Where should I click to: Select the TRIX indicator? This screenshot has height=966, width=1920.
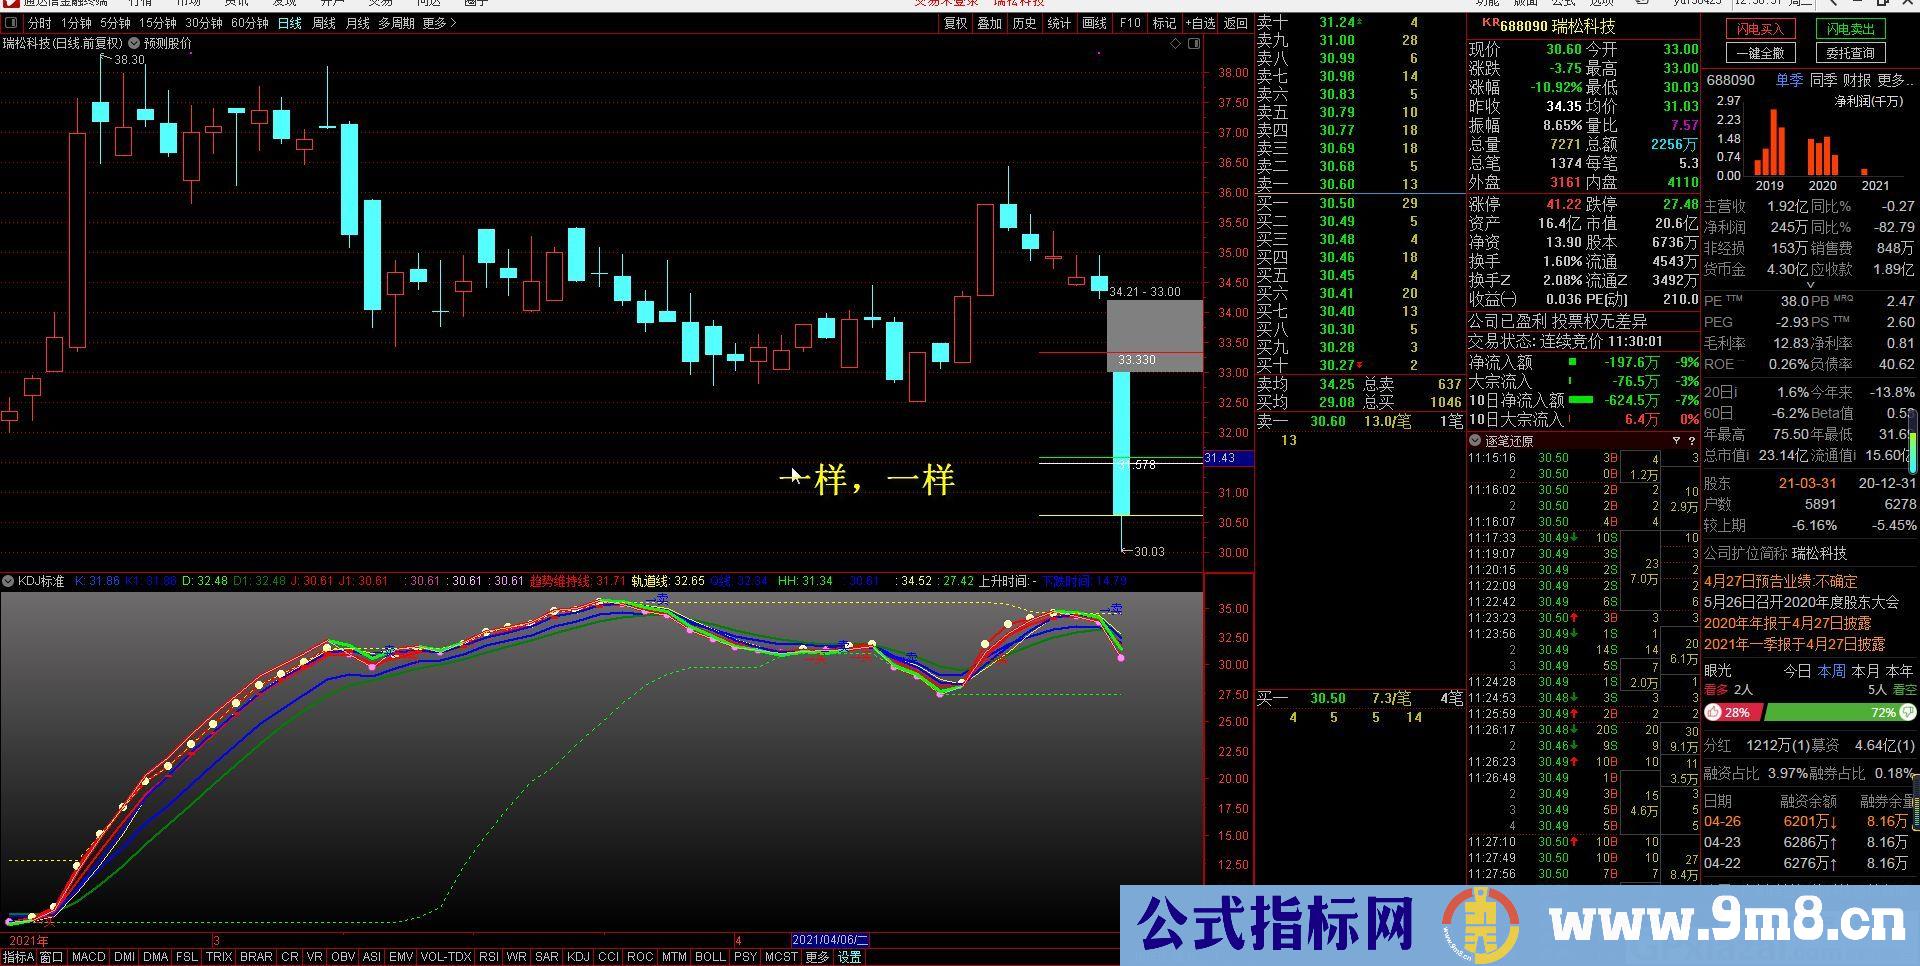[219, 957]
